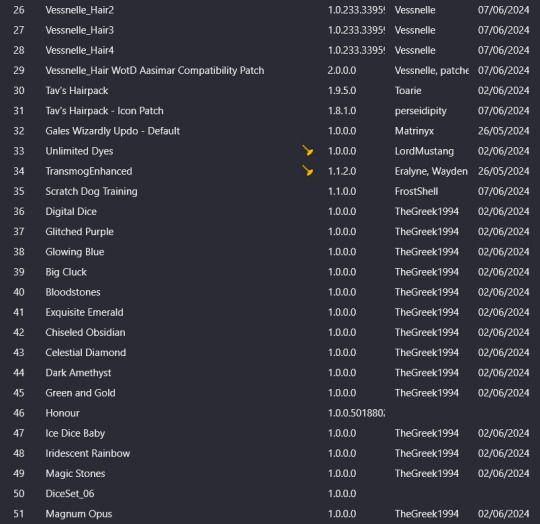Select the Bloodstones mod row

point(270,292)
